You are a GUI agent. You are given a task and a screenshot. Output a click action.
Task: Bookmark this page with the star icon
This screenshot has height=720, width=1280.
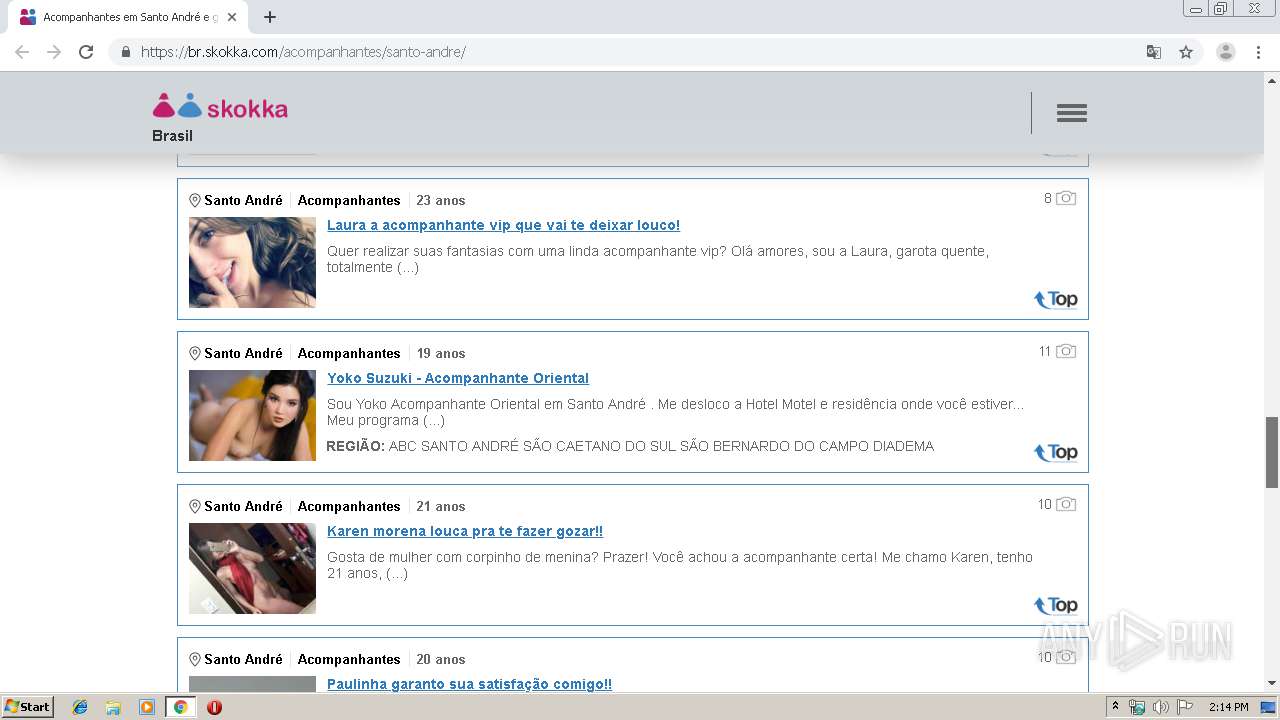point(1186,52)
